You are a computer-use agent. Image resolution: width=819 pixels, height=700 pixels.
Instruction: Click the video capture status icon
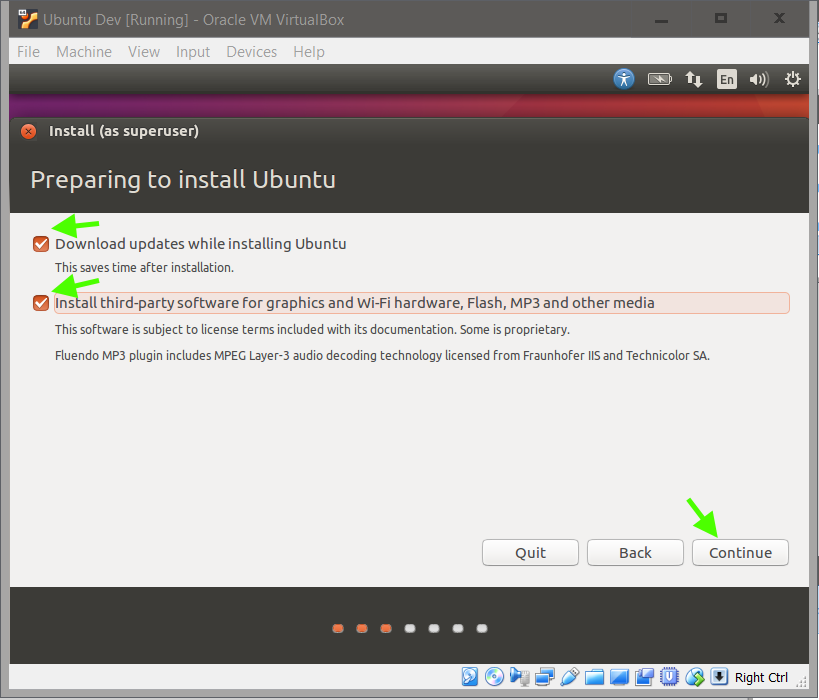tap(644, 677)
